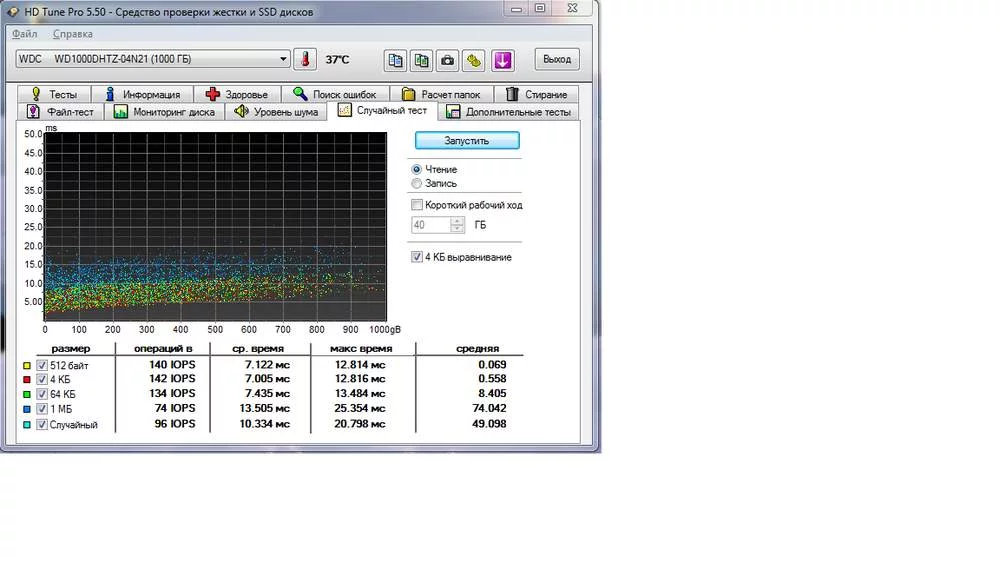1000x563 pixels.
Task: Uncheck the 512 байт size checkbox
Action: [x=41, y=365]
